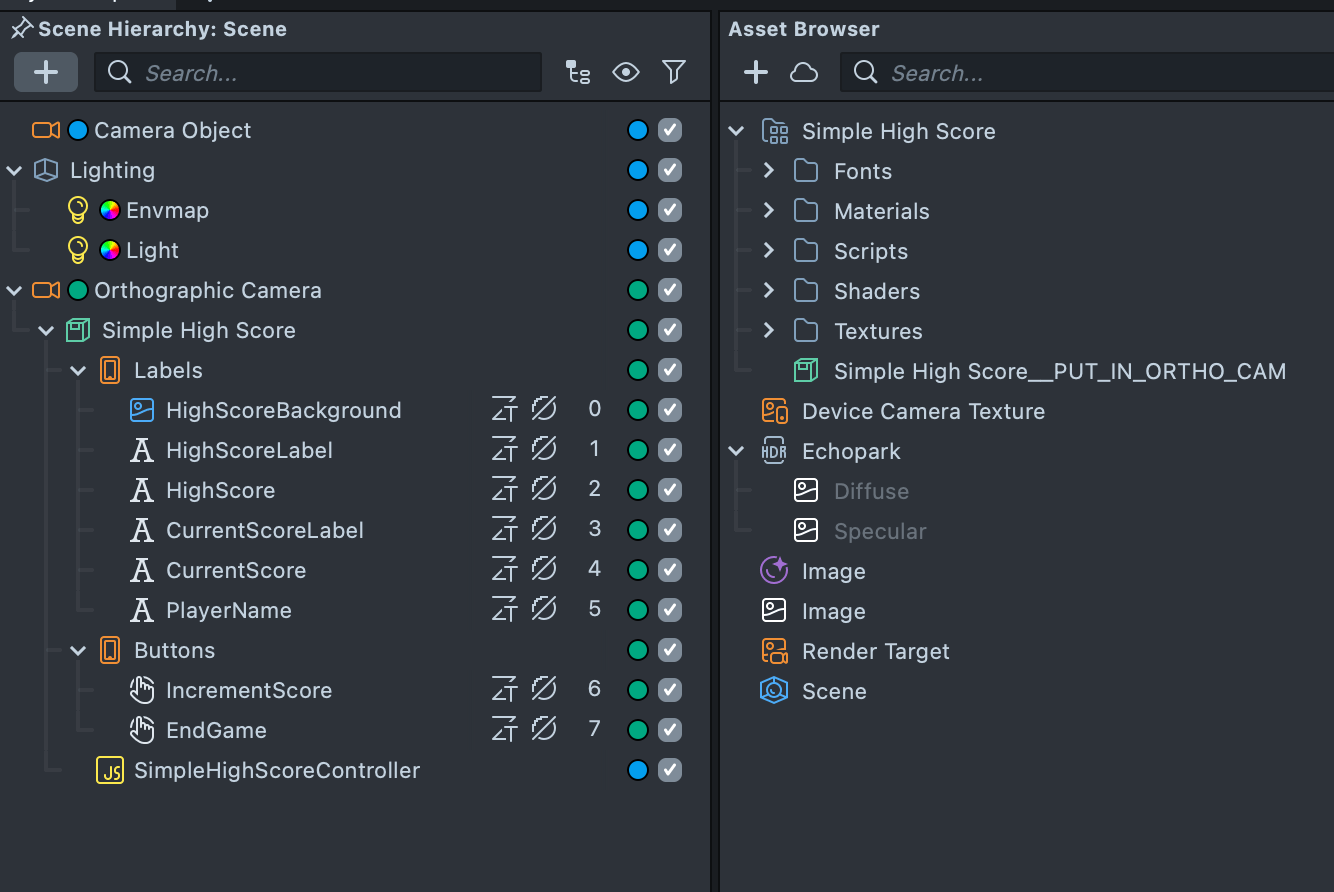Image resolution: width=1334 pixels, height=892 pixels.
Task: Click the JS icon of SimpleHighScoreController
Action: pyautogui.click(x=110, y=770)
